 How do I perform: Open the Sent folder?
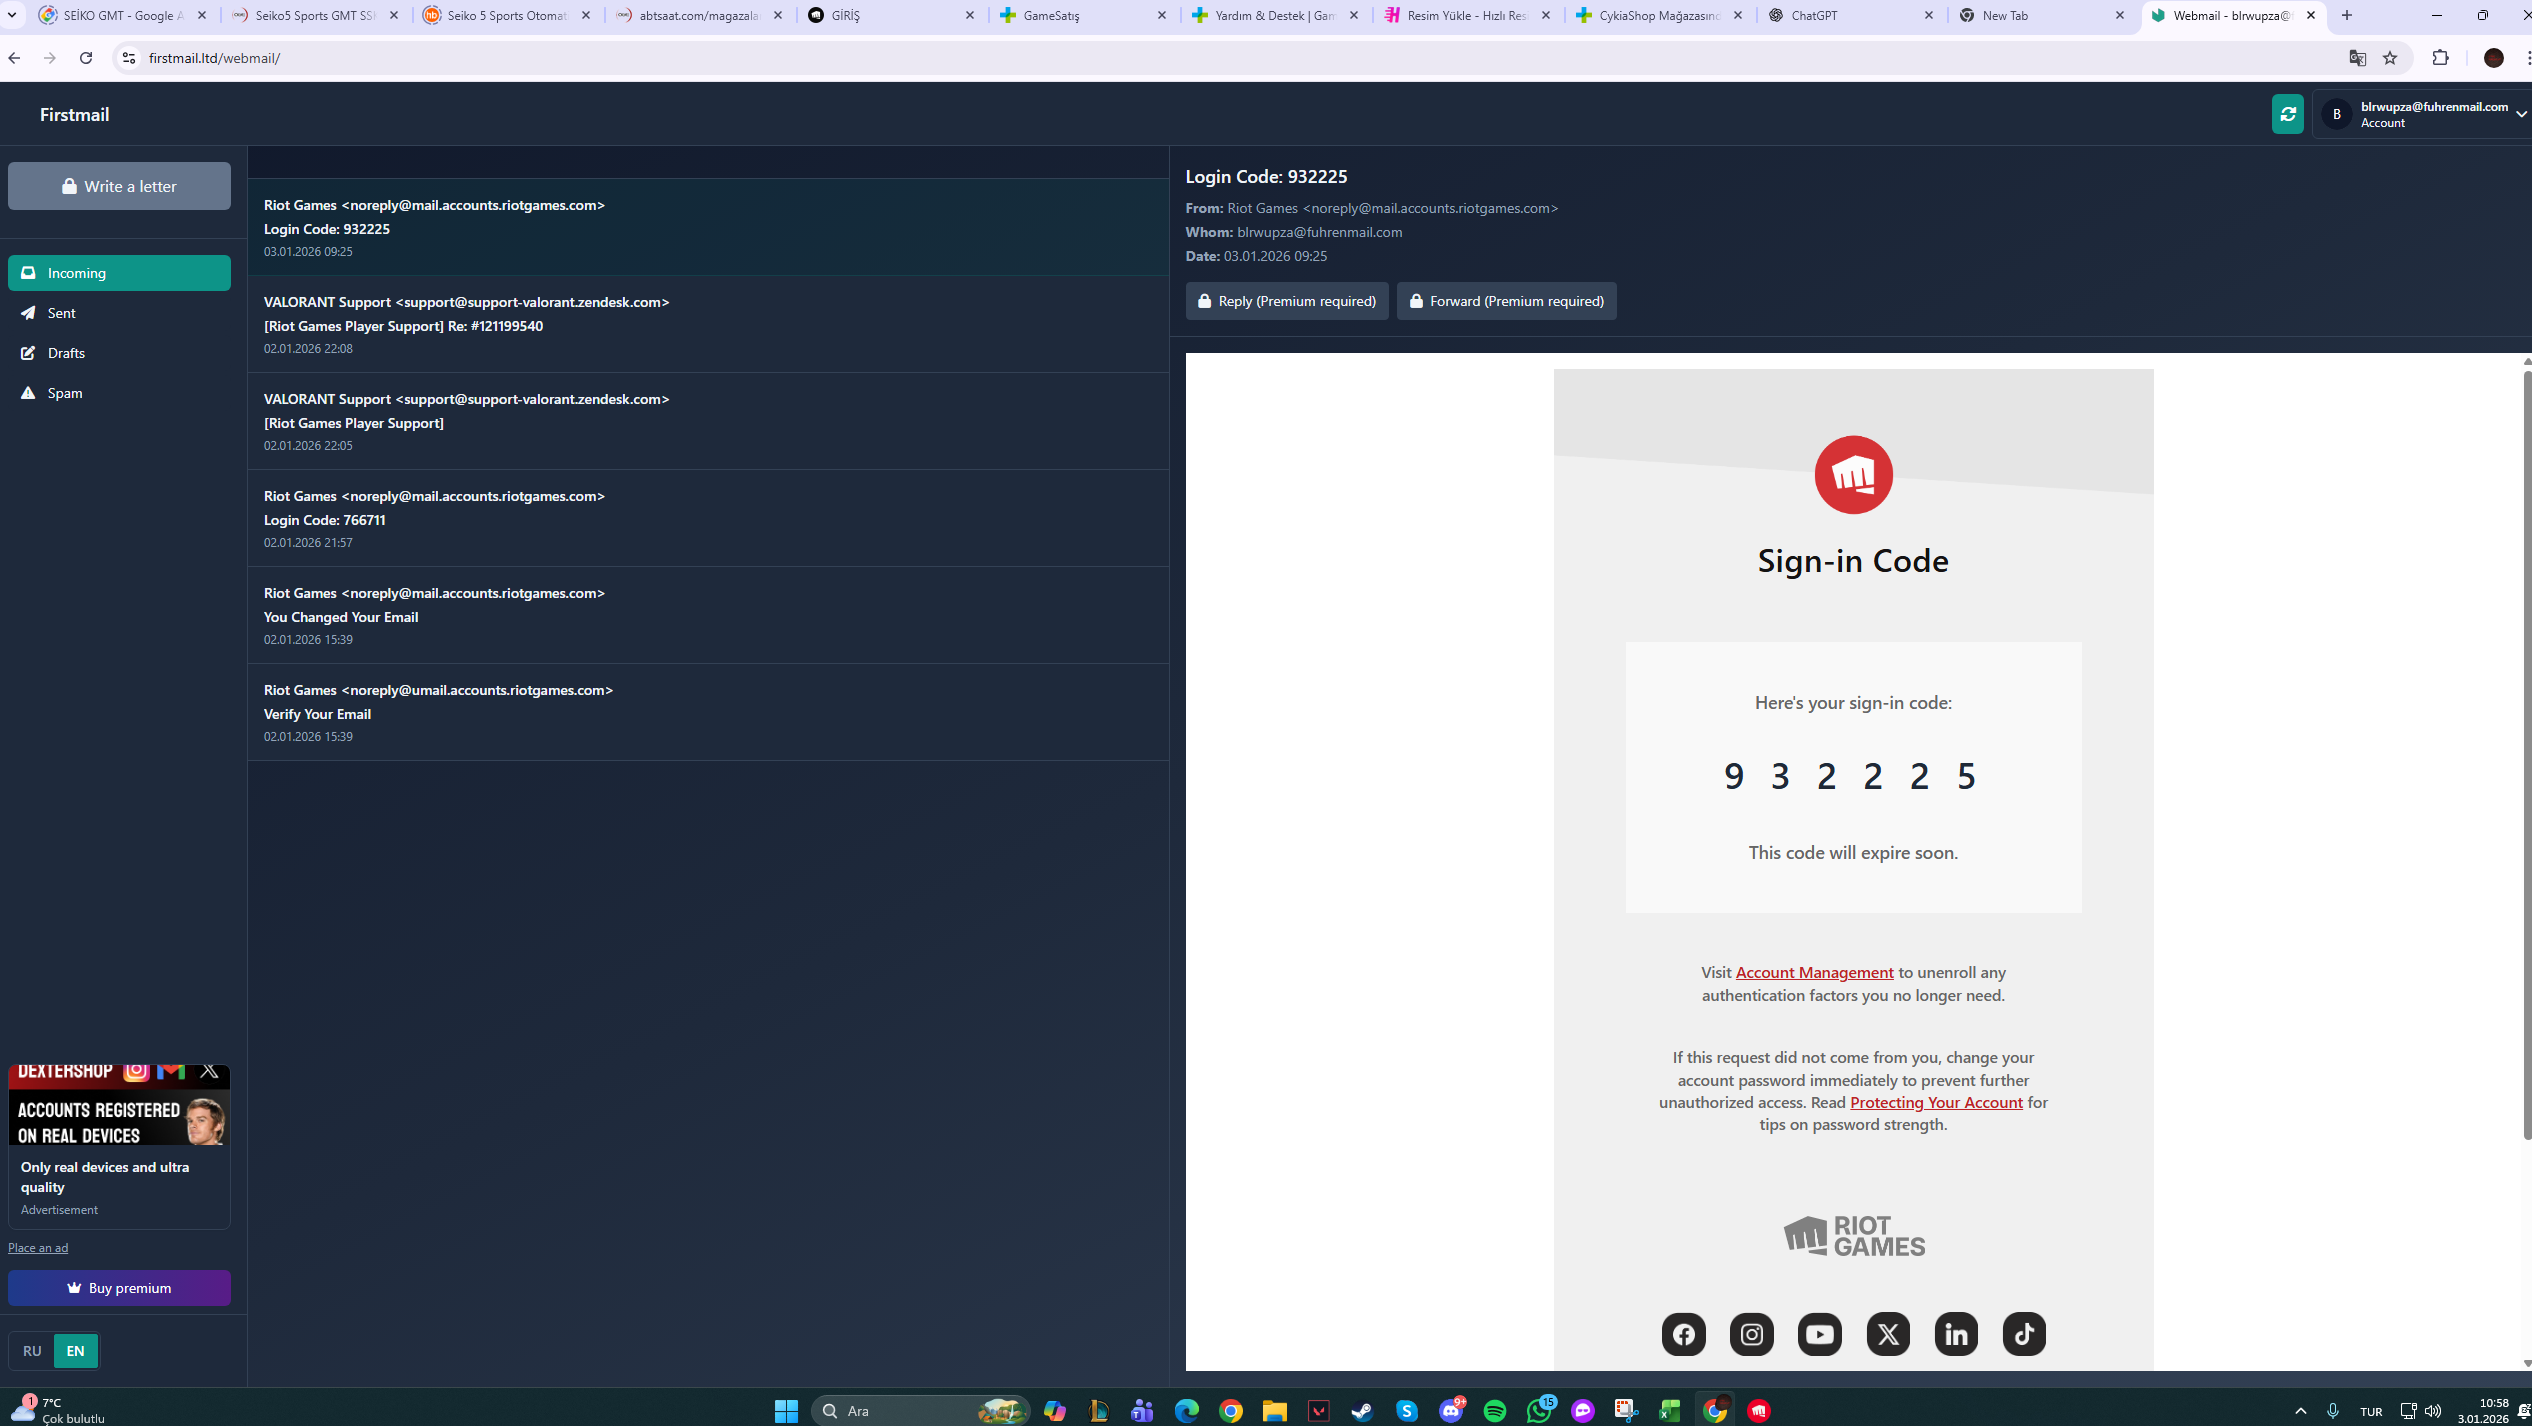tap(119, 313)
